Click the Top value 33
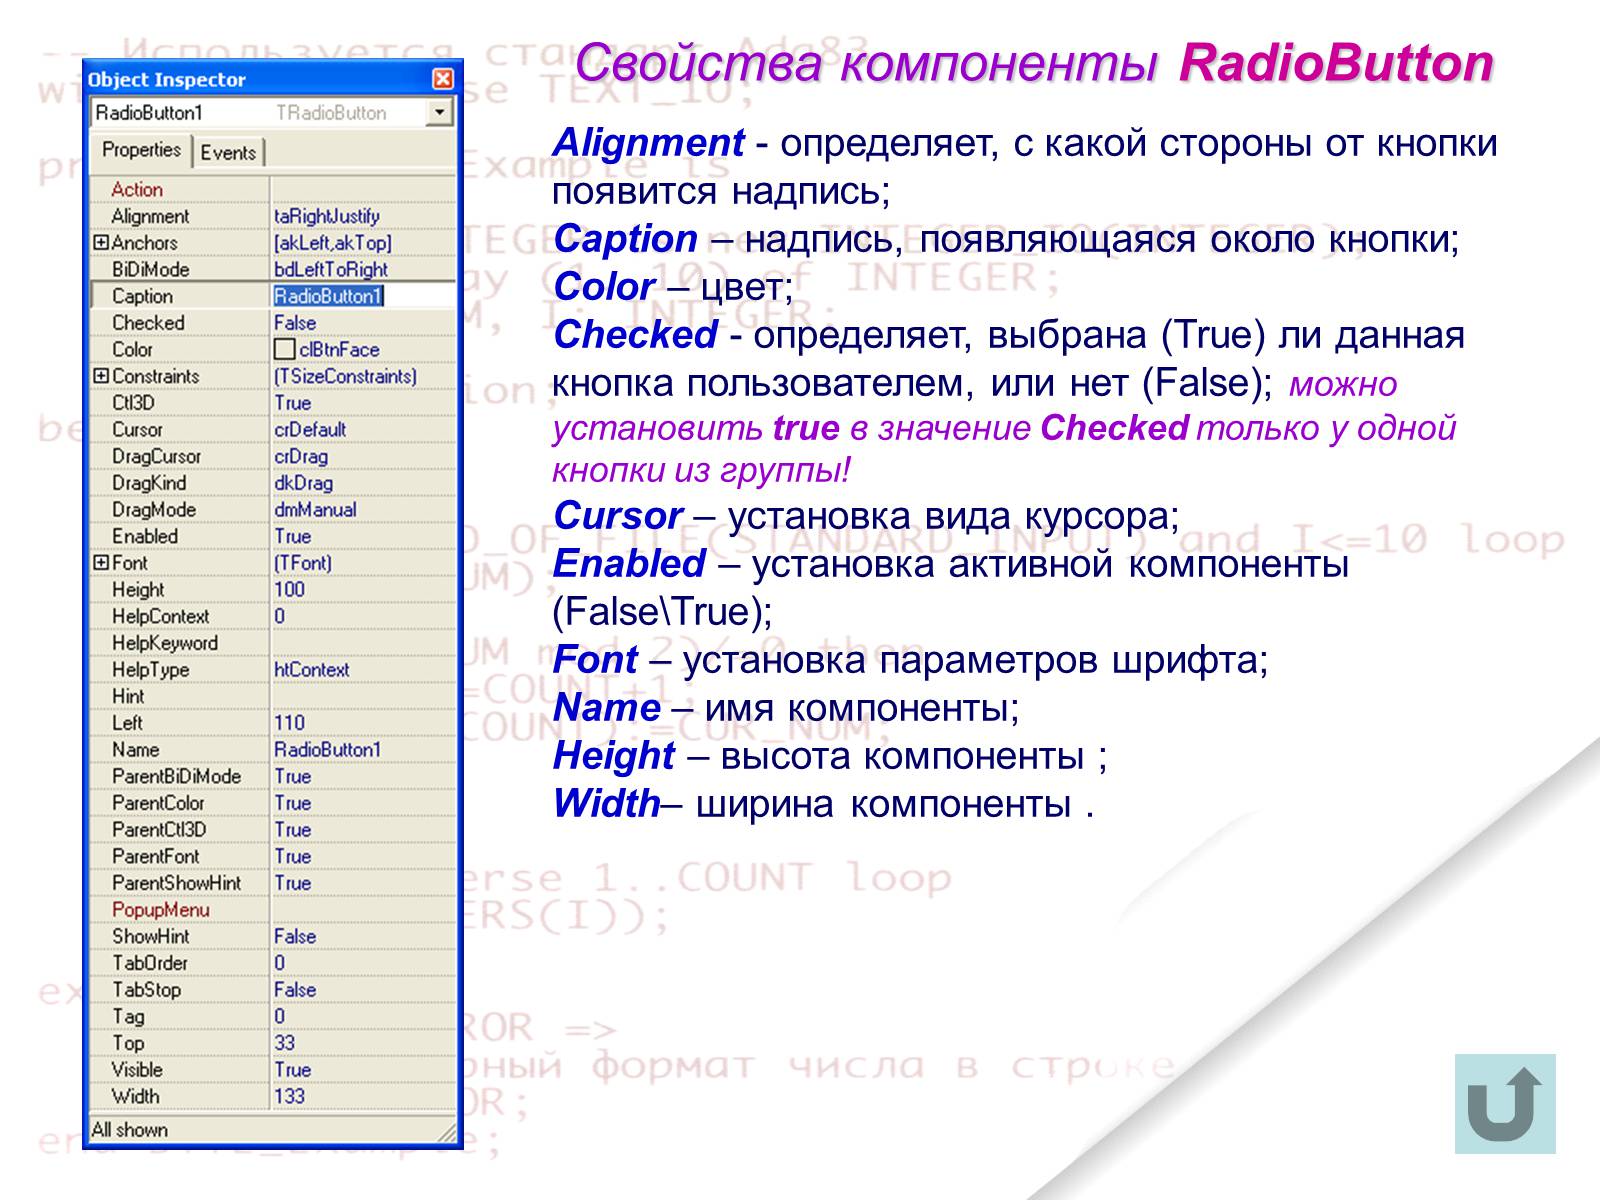Viewport: 1600px width, 1200px height. point(285,1043)
